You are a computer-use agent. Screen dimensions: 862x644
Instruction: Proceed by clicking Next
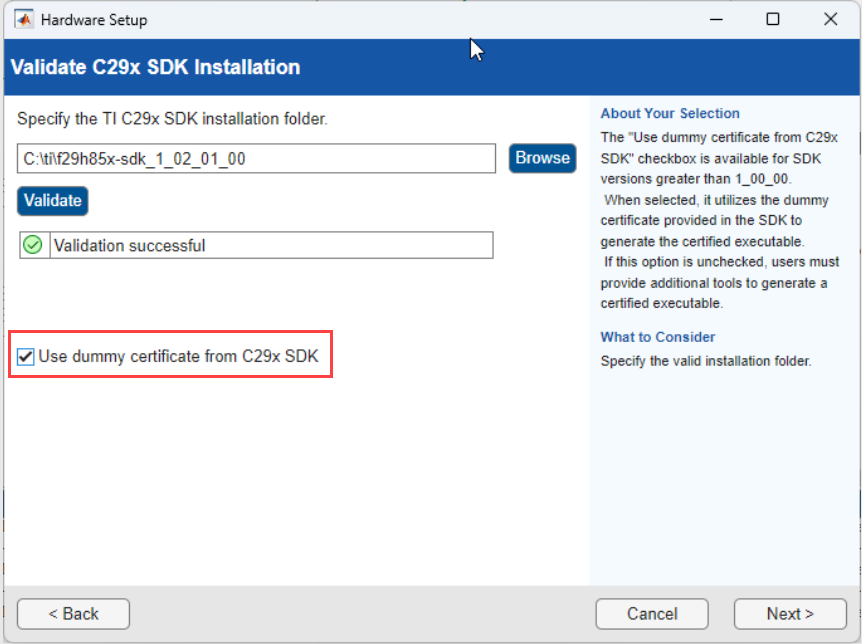[x=790, y=613]
